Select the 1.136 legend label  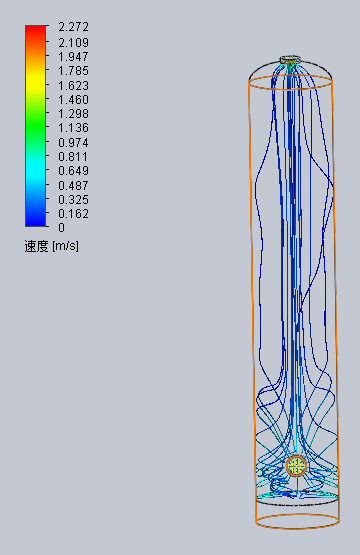point(73,128)
